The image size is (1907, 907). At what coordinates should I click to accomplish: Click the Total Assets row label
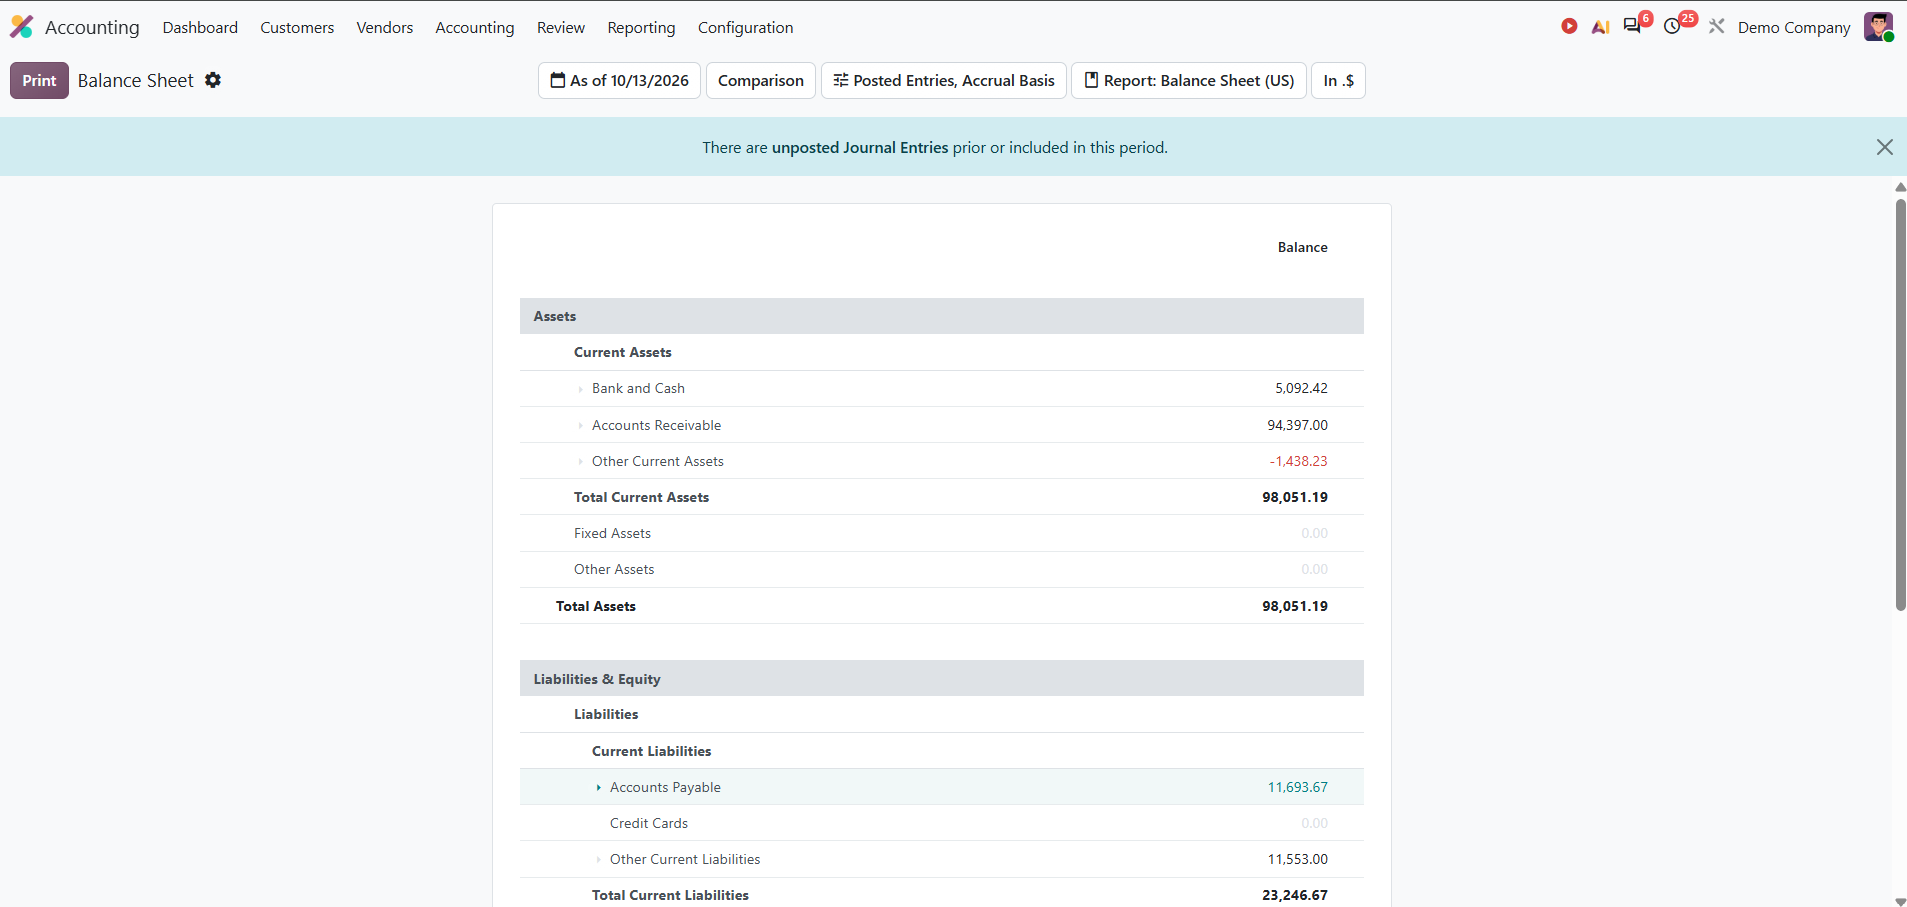point(596,606)
